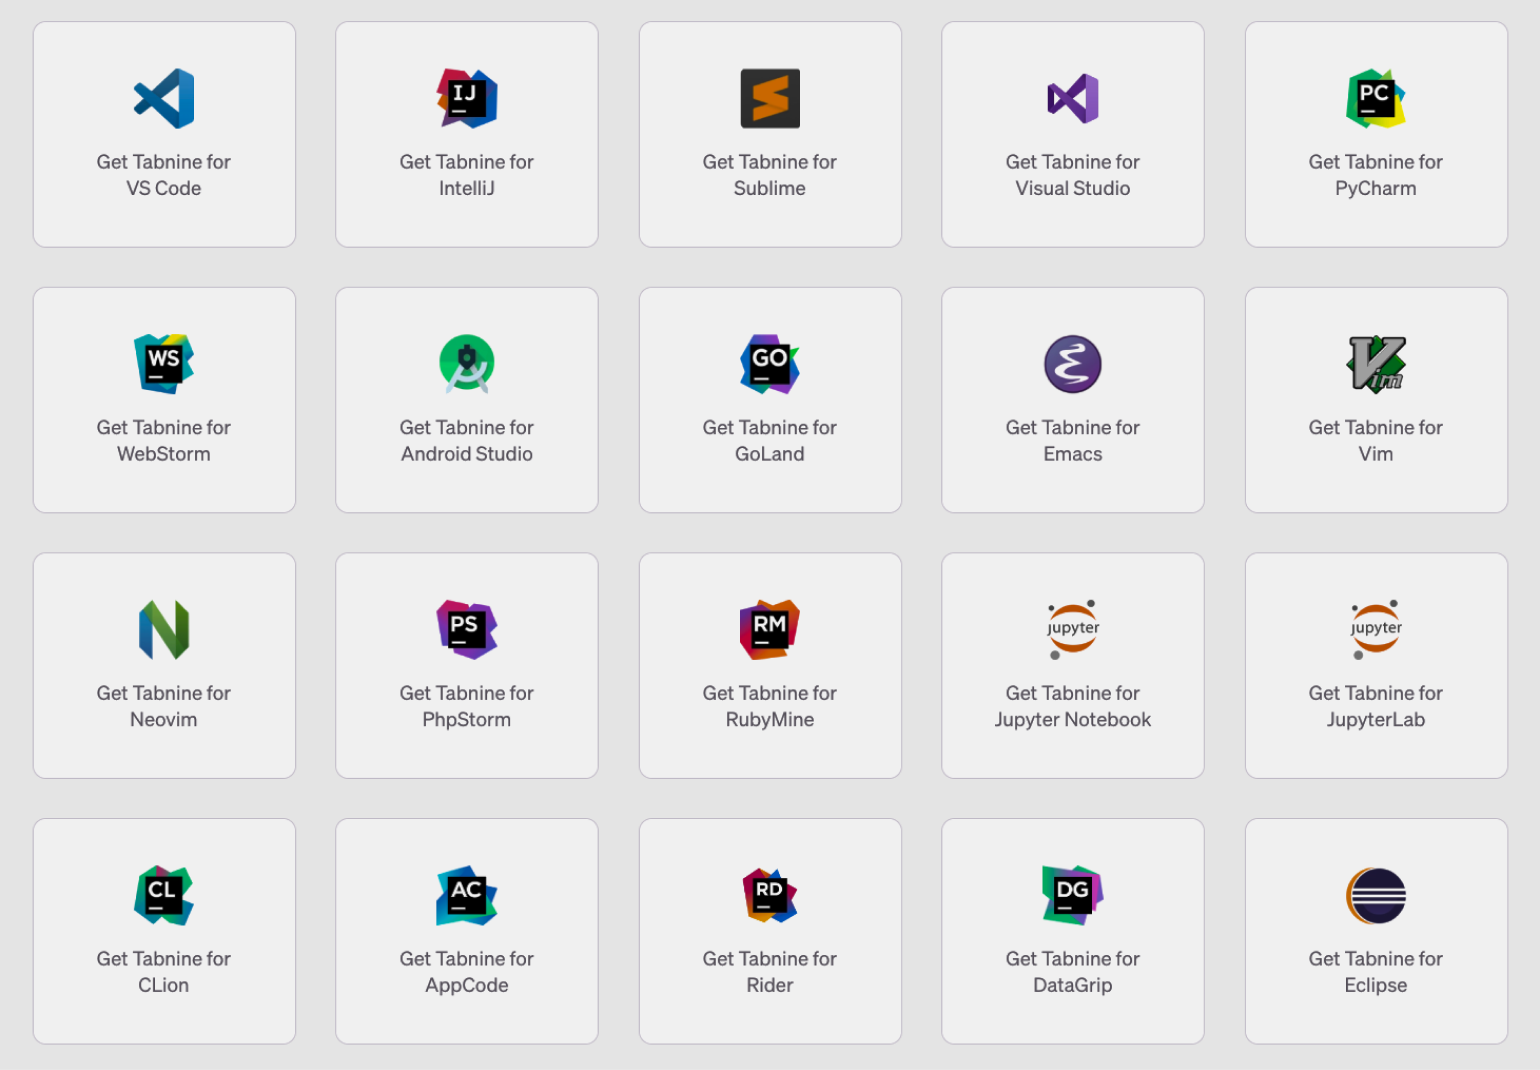Click the 'Get Tabnine for Neovim' text

click(164, 706)
